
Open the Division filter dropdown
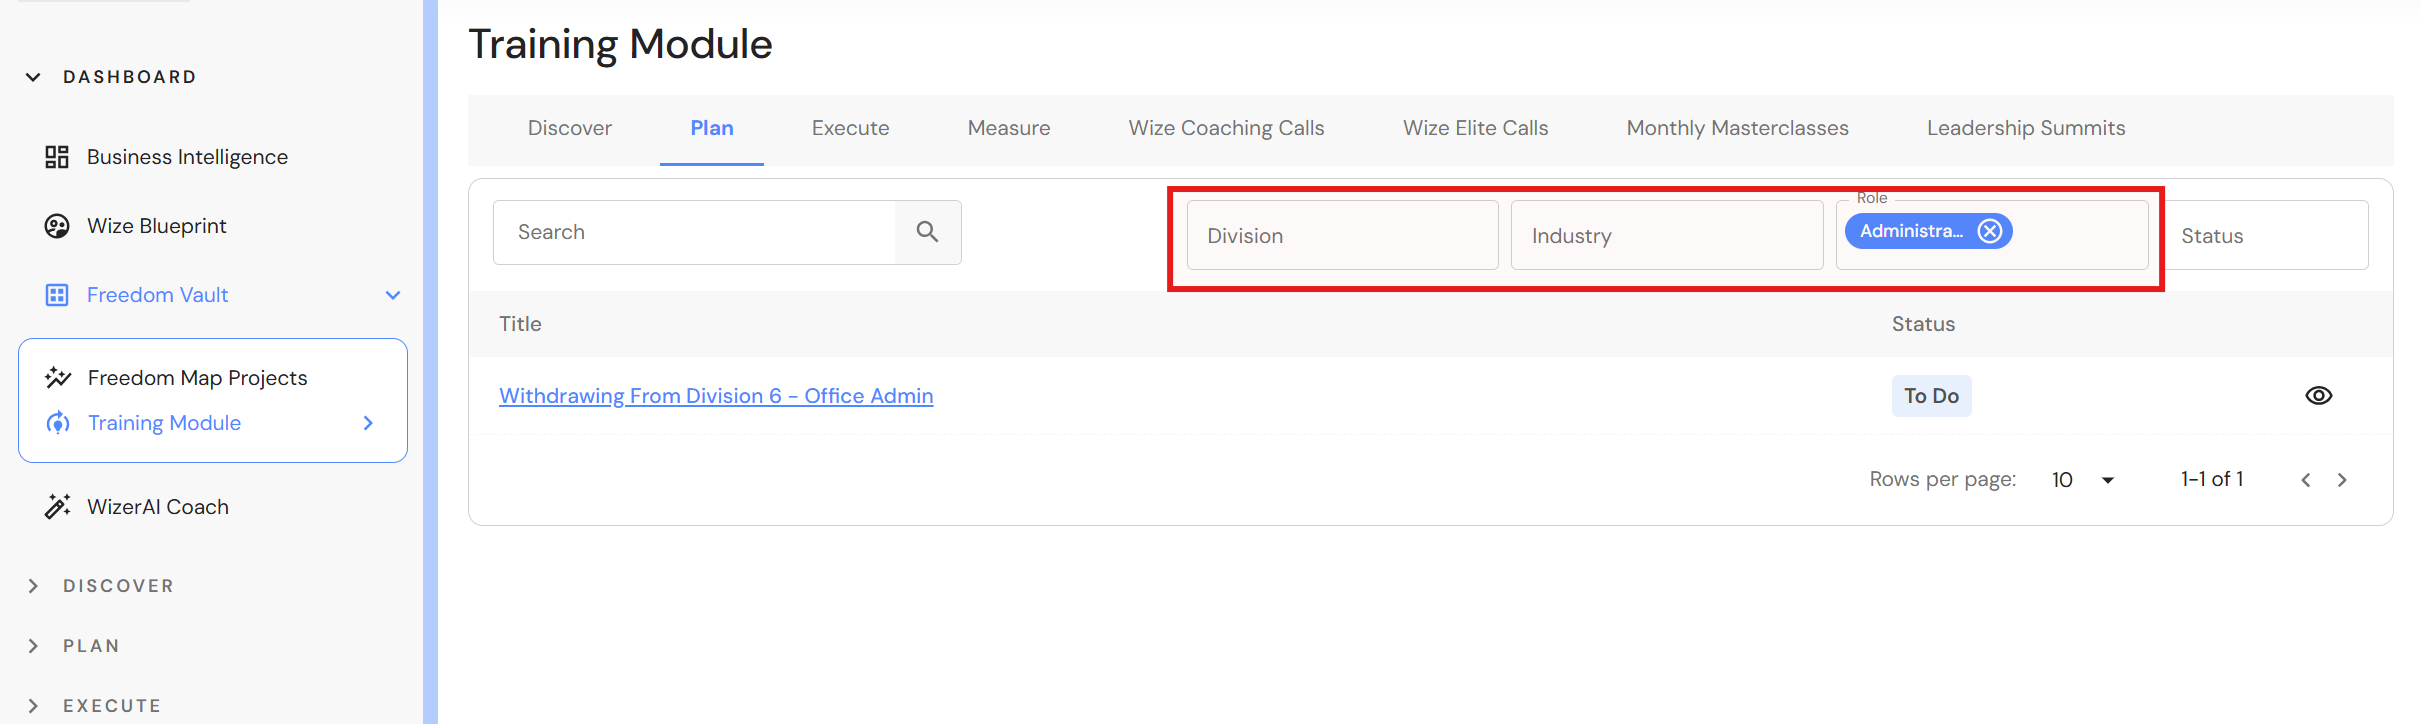pos(1342,236)
